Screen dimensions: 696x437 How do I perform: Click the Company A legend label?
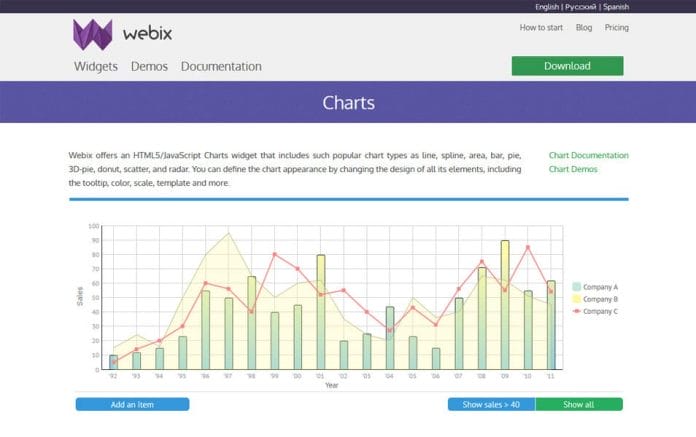[600, 287]
